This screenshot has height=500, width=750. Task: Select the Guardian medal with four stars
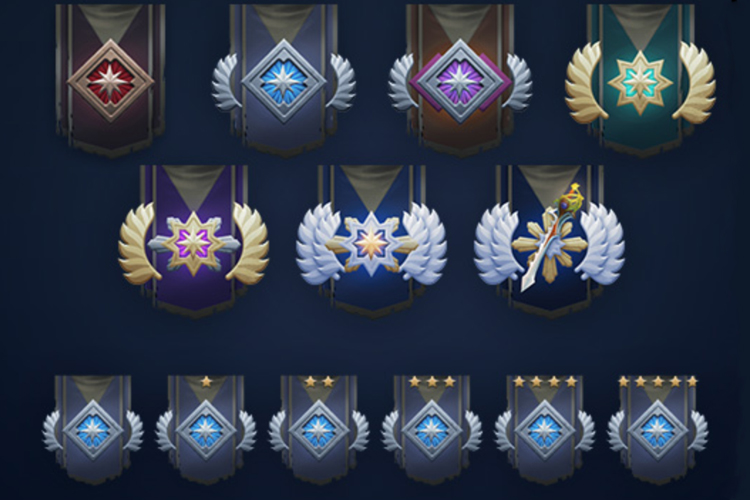tap(544, 430)
